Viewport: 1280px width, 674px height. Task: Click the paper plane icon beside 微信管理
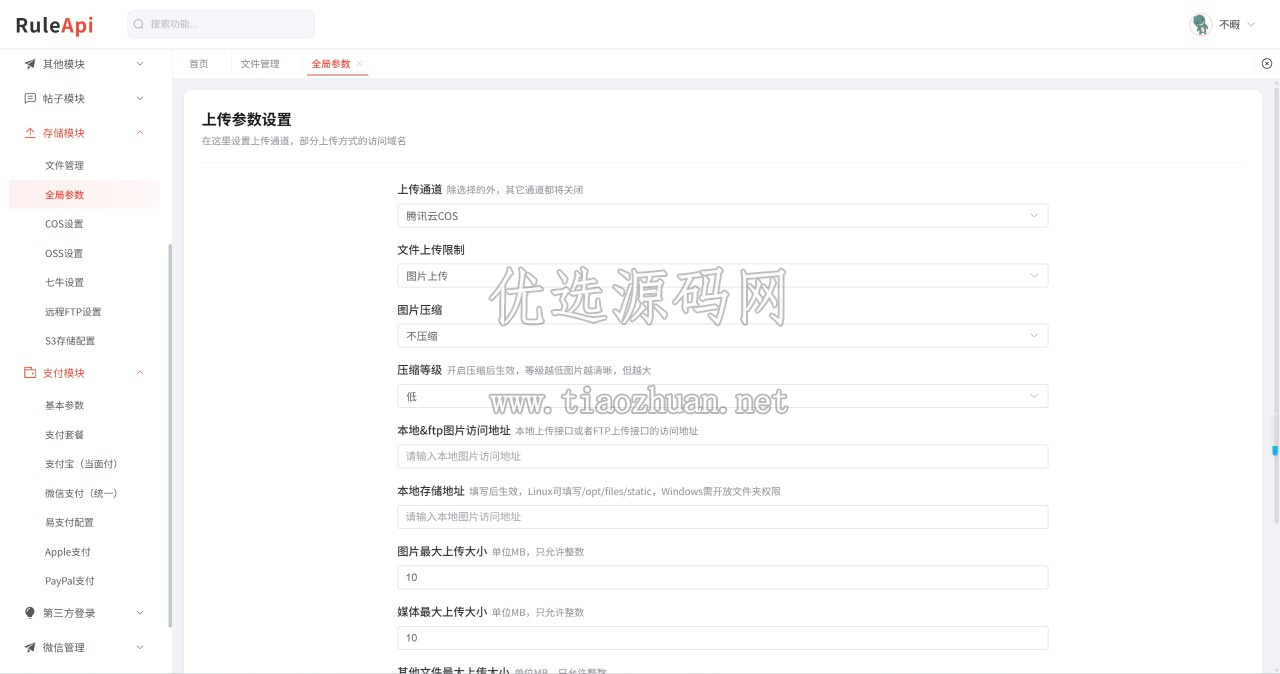(30, 647)
